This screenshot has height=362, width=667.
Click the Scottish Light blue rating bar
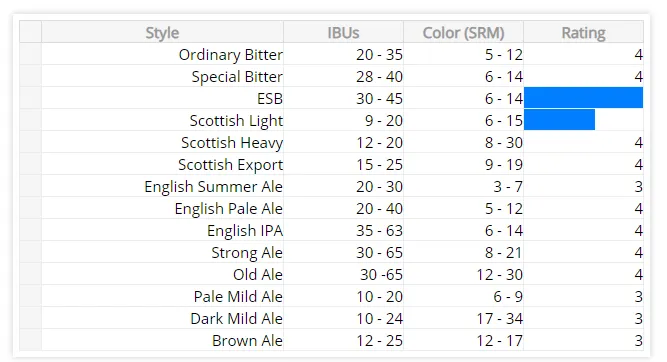pos(559,120)
